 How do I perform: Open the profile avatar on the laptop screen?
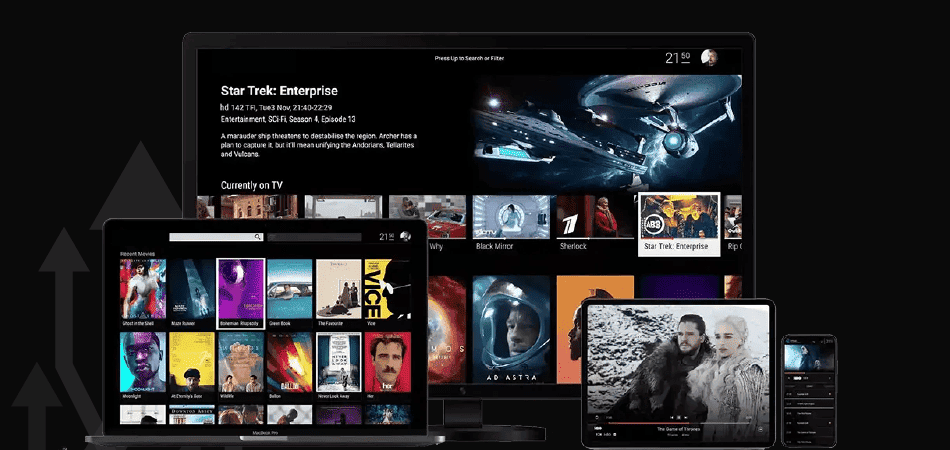click(405, 236)
